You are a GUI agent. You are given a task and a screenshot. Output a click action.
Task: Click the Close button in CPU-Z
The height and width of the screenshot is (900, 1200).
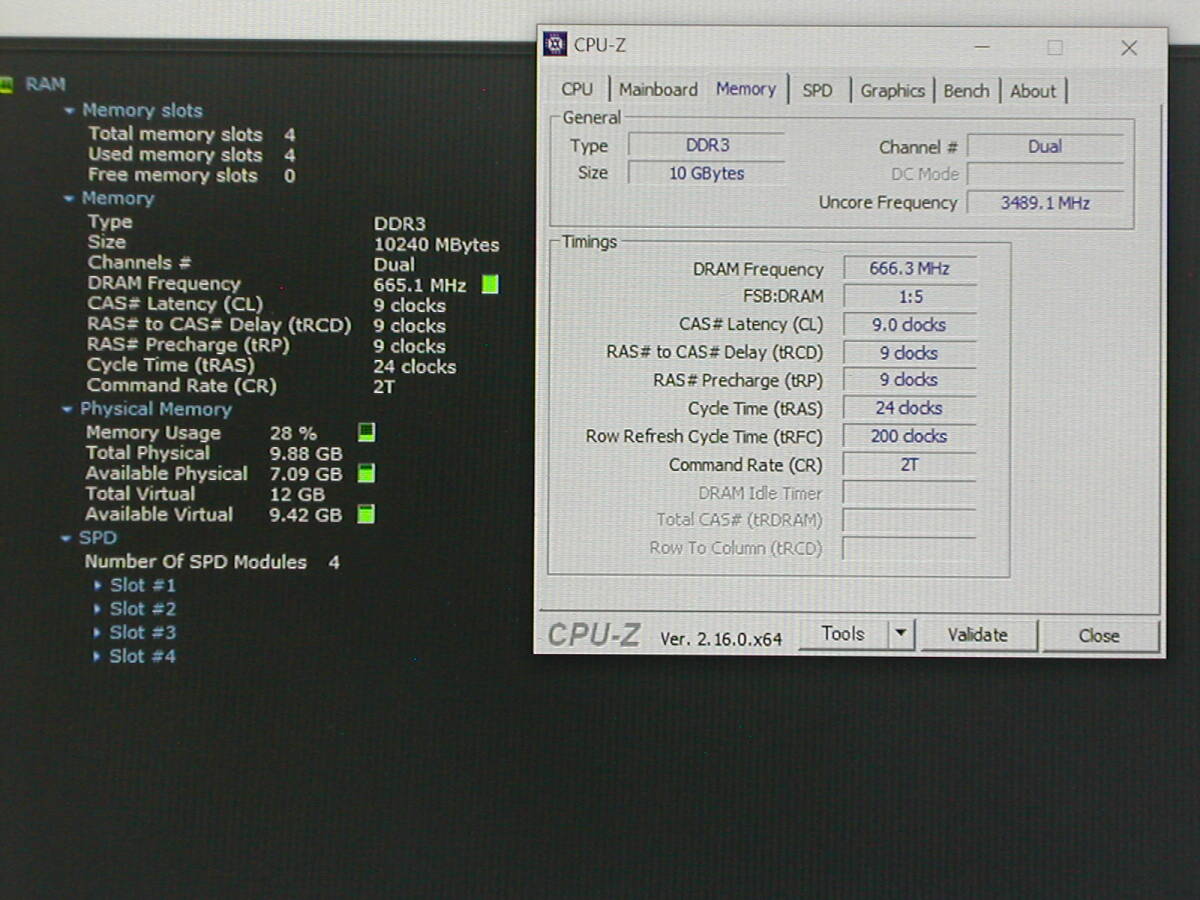1099,636
